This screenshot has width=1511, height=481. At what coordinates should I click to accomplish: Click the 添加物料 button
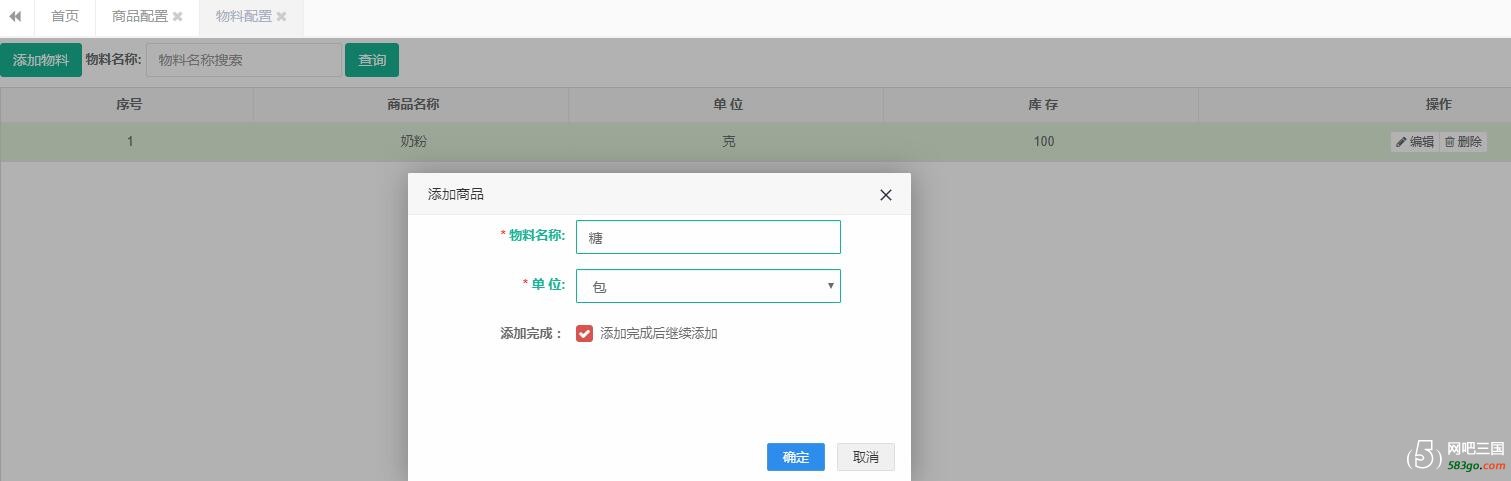coord(41,60)
